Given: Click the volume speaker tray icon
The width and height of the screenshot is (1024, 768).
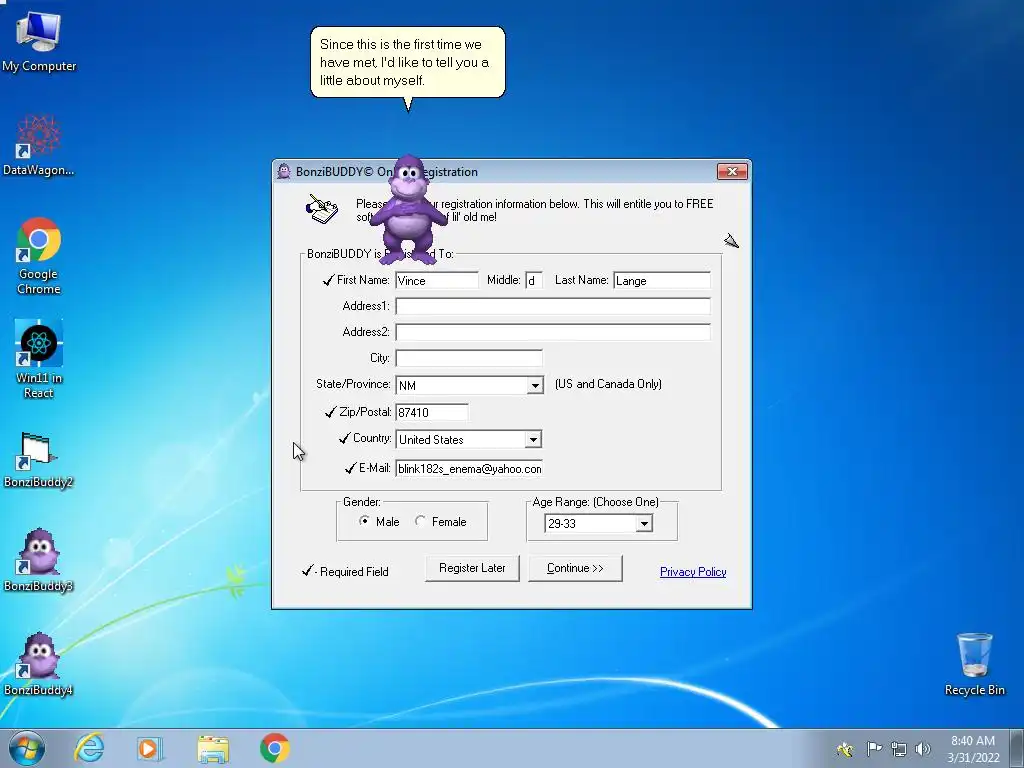Looking at the screenshot, I should pyautogui.click(x=923, y=748).
